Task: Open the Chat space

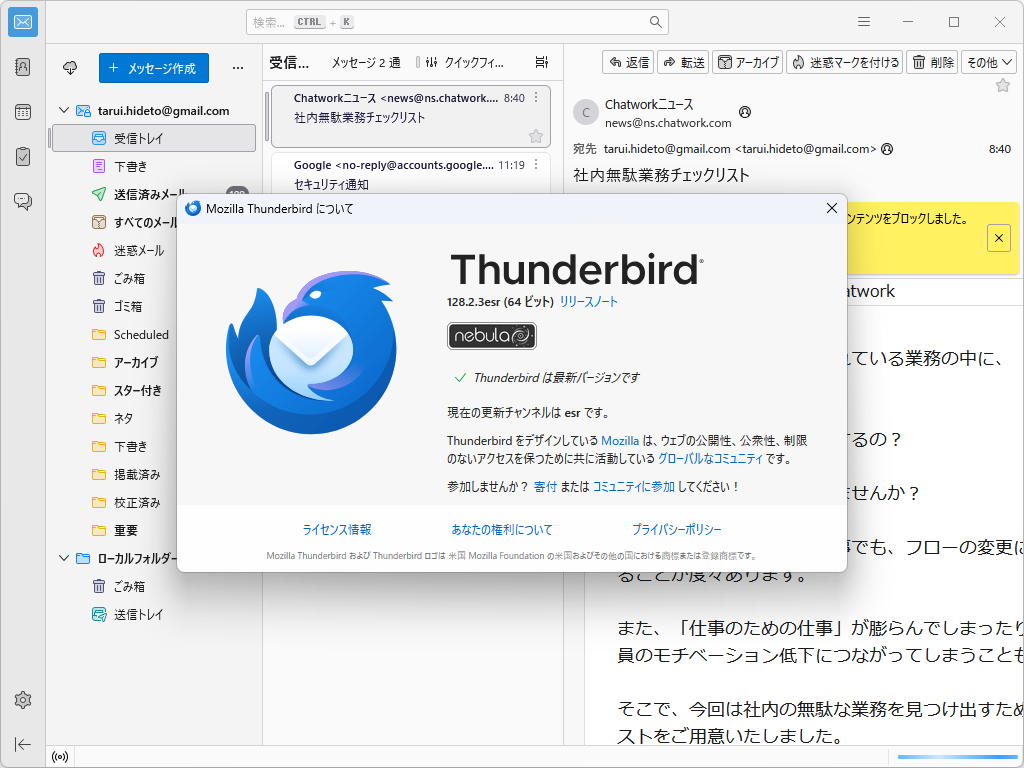Action: coord(22,201)
